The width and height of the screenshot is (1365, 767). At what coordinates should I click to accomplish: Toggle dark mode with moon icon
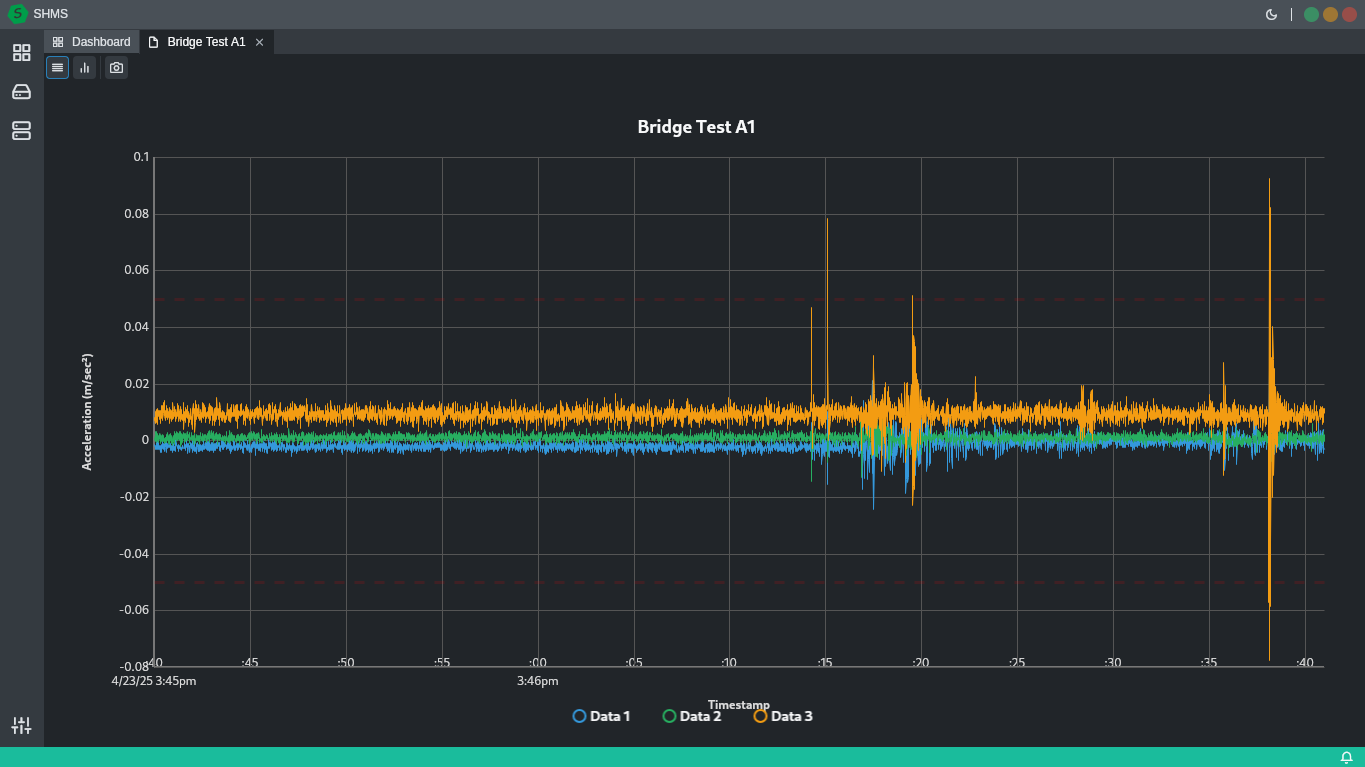click(x=1271, y=14)
